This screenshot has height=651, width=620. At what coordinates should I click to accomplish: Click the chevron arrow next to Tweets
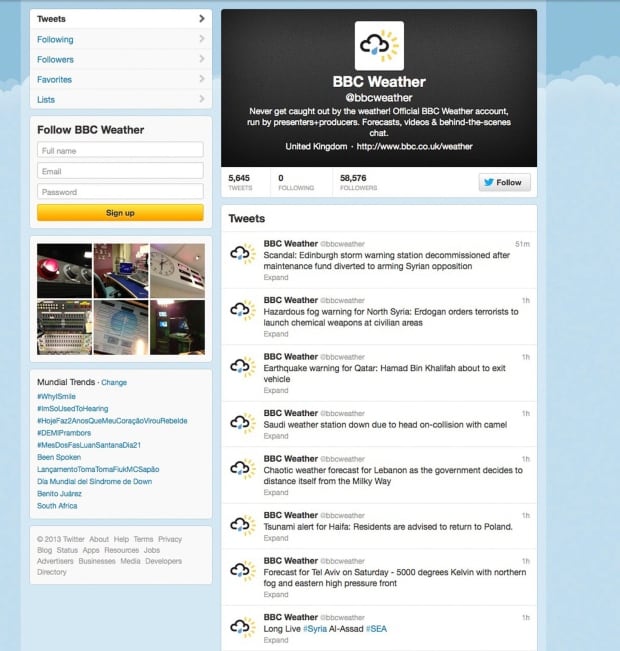[202, 19]
